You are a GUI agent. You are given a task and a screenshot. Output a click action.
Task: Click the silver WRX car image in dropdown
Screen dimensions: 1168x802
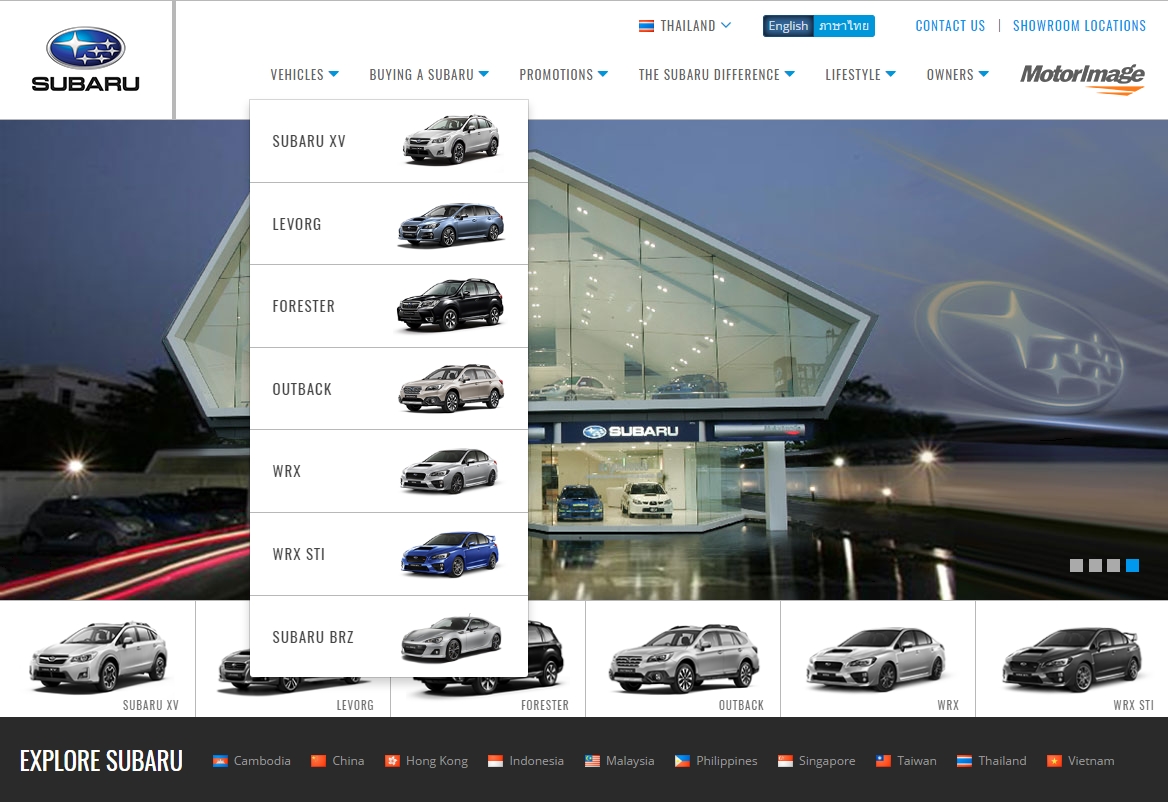[x=449, y=471]
